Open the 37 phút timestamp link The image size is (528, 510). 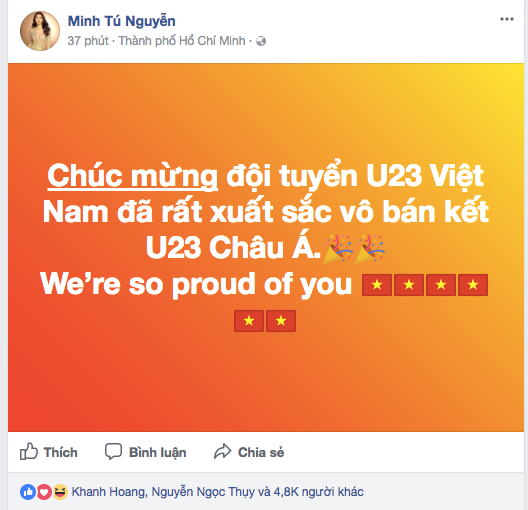(x=88, y=41)
